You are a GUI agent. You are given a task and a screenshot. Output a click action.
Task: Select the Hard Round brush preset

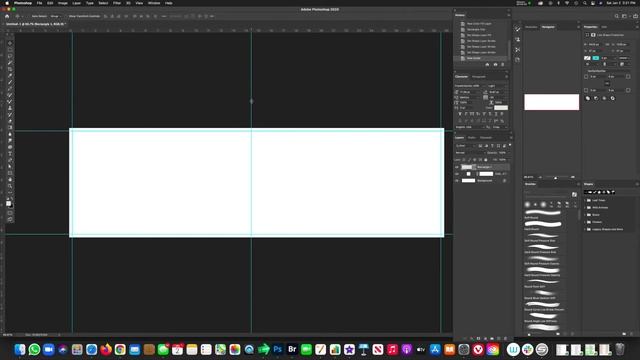[x=542, y=226]
